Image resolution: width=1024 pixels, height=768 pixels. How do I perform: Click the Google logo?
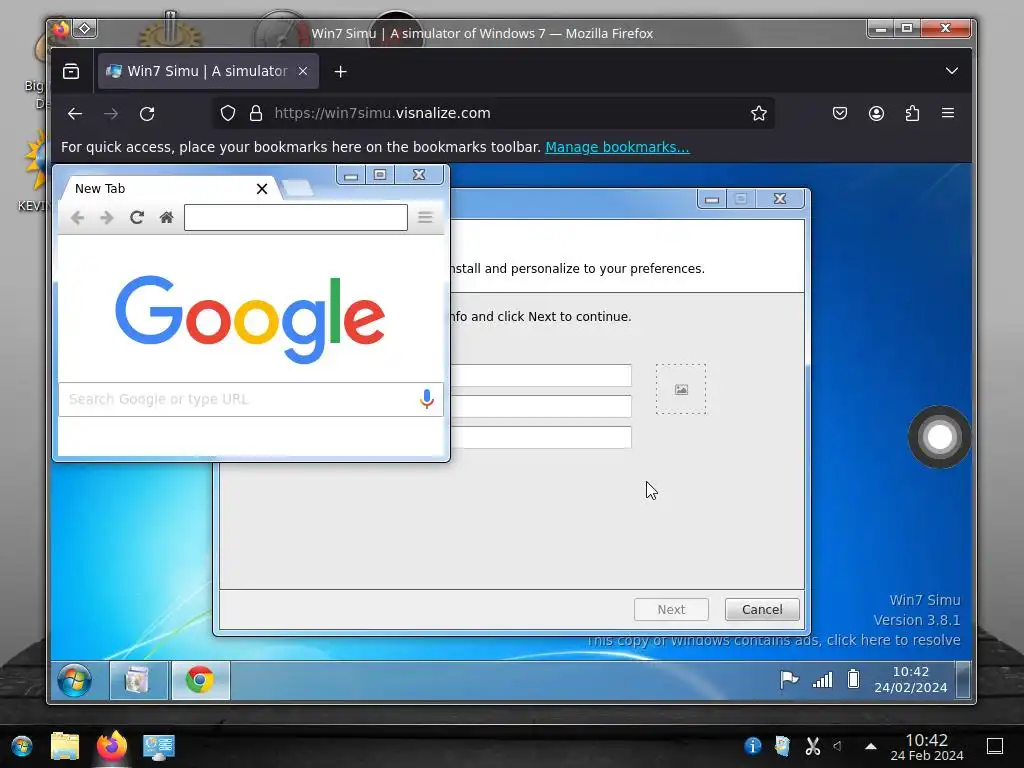coord(250,319)
